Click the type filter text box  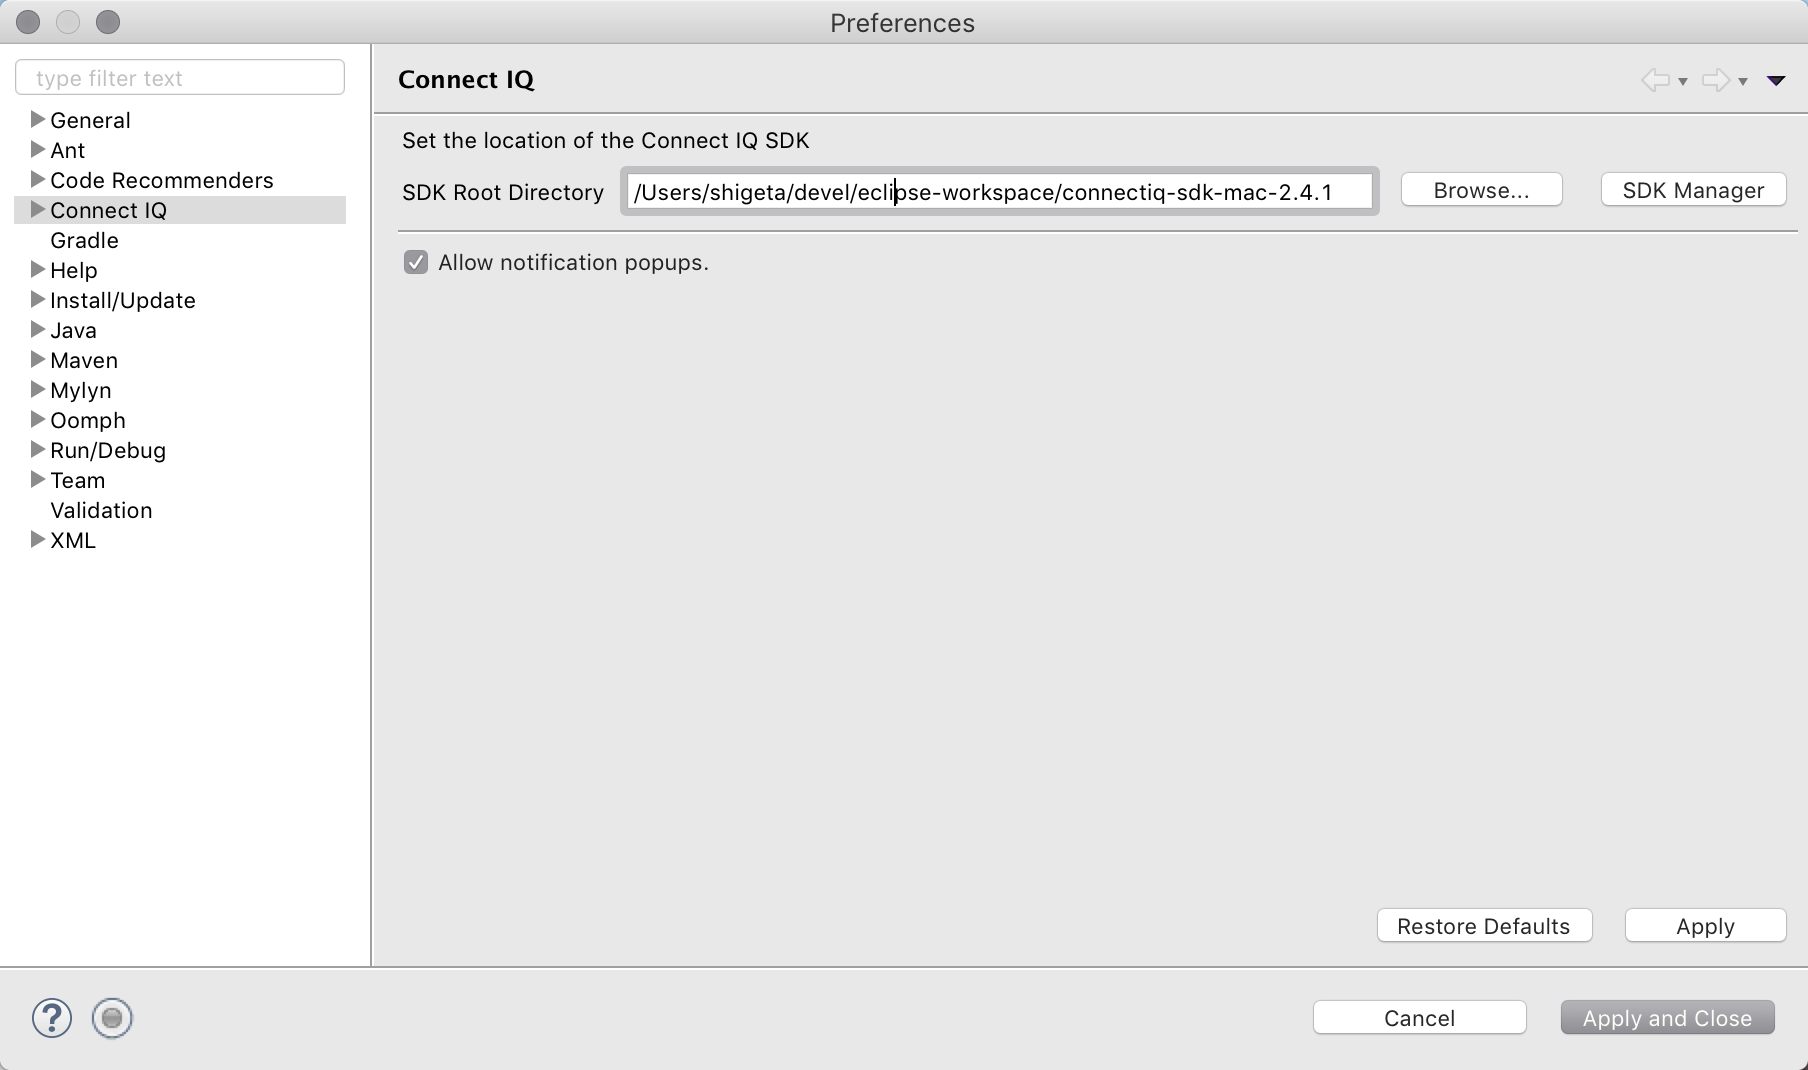pos(180,78)
